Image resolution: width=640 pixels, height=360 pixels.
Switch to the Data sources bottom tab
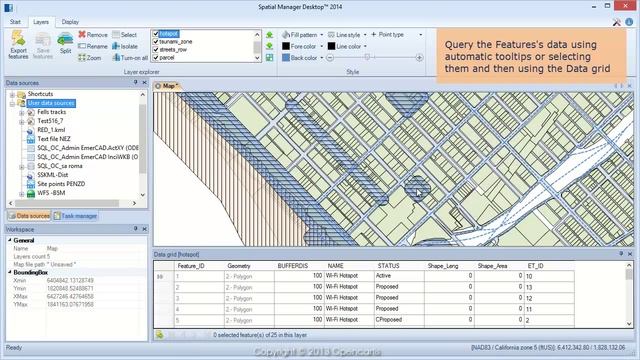point(29,216)
